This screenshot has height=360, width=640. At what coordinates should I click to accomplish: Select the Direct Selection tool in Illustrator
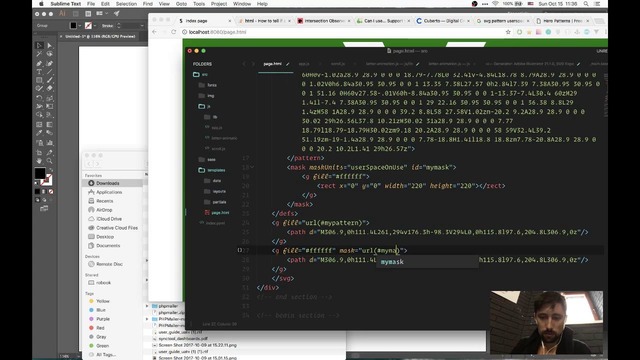(49, 45)
